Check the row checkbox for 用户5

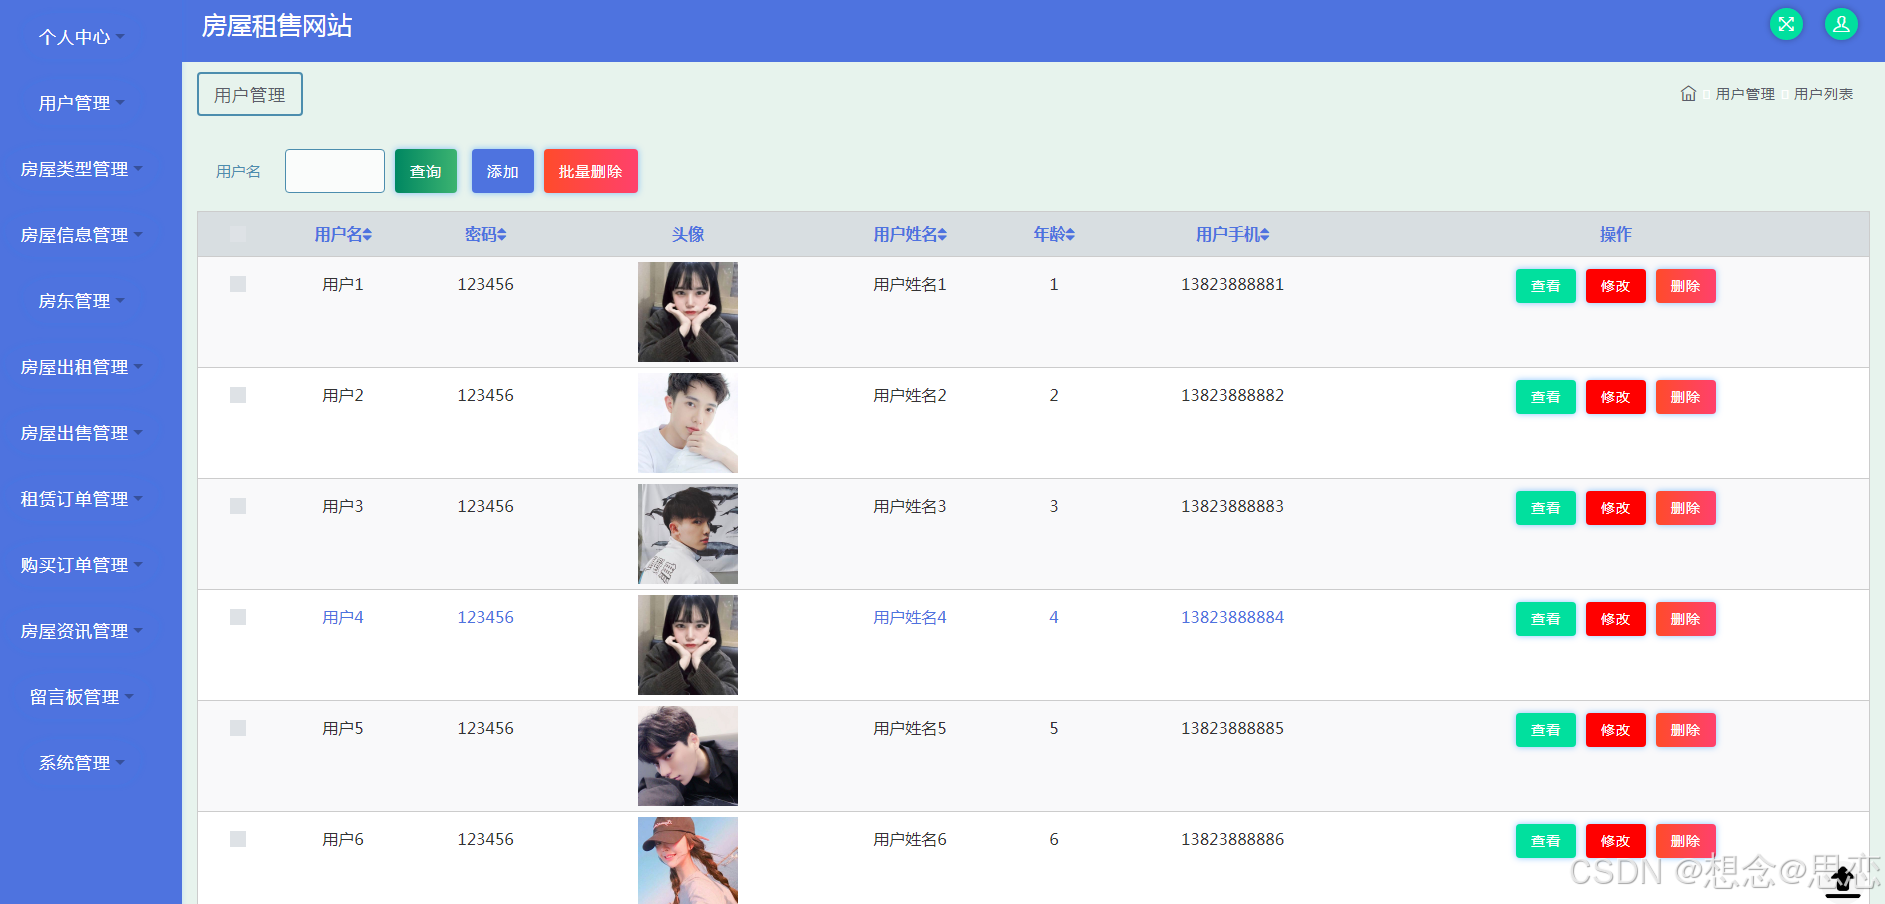pos(238,728)
